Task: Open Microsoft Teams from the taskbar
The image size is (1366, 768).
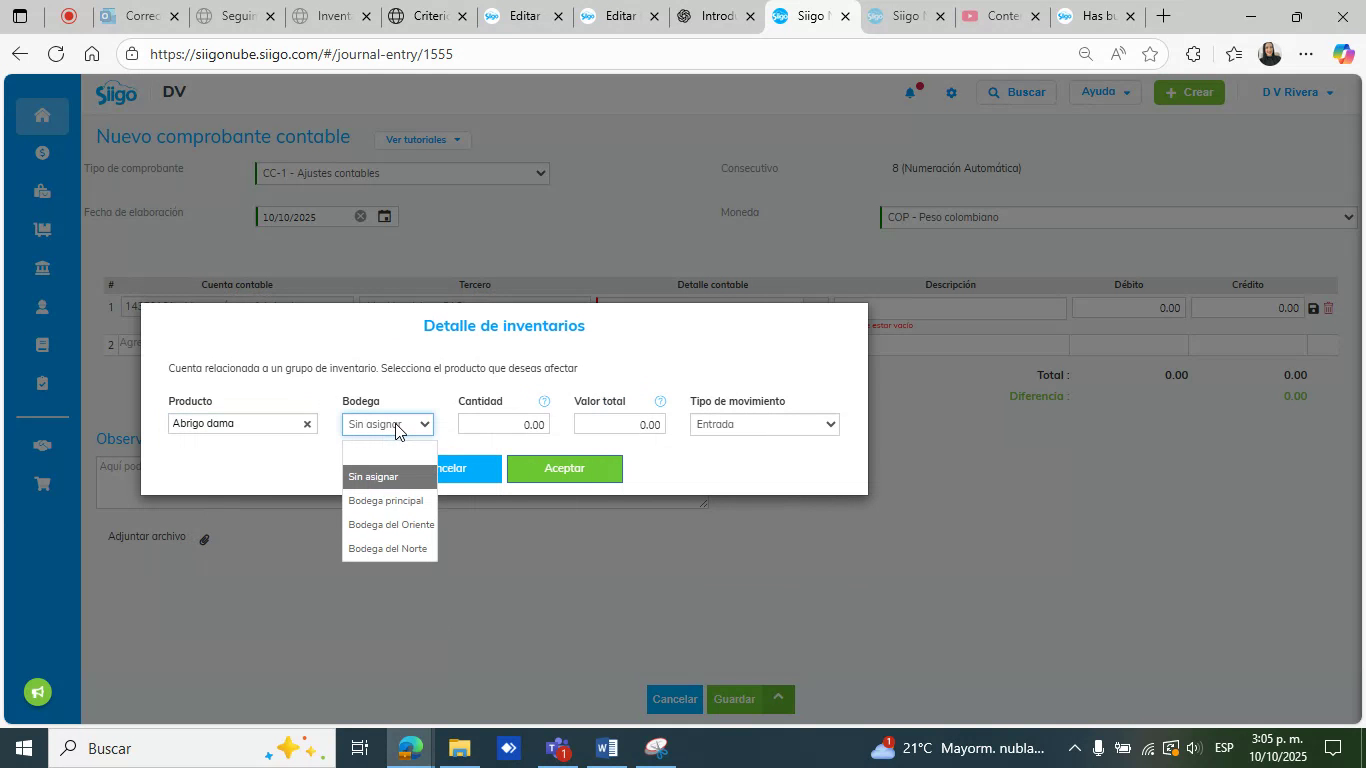Action: [x=557, y=748]
